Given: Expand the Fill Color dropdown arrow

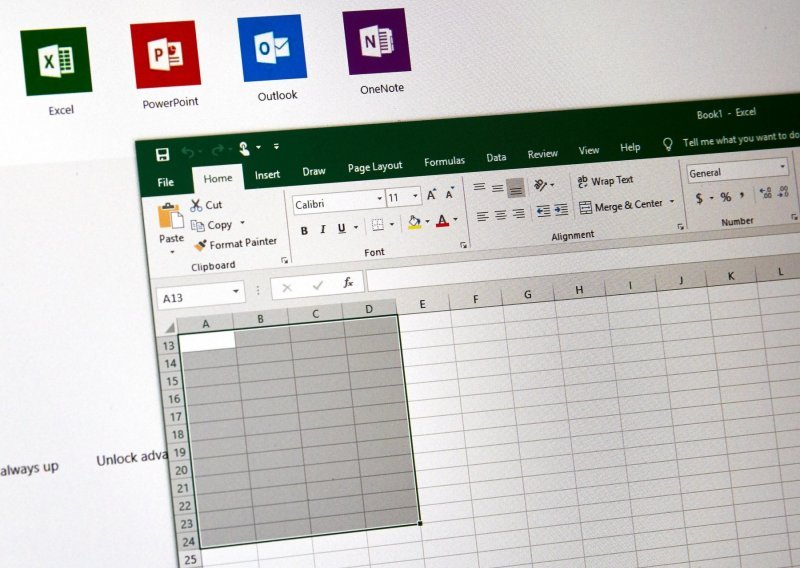Looking at the screenshot, I should click(x=428, y=221).
